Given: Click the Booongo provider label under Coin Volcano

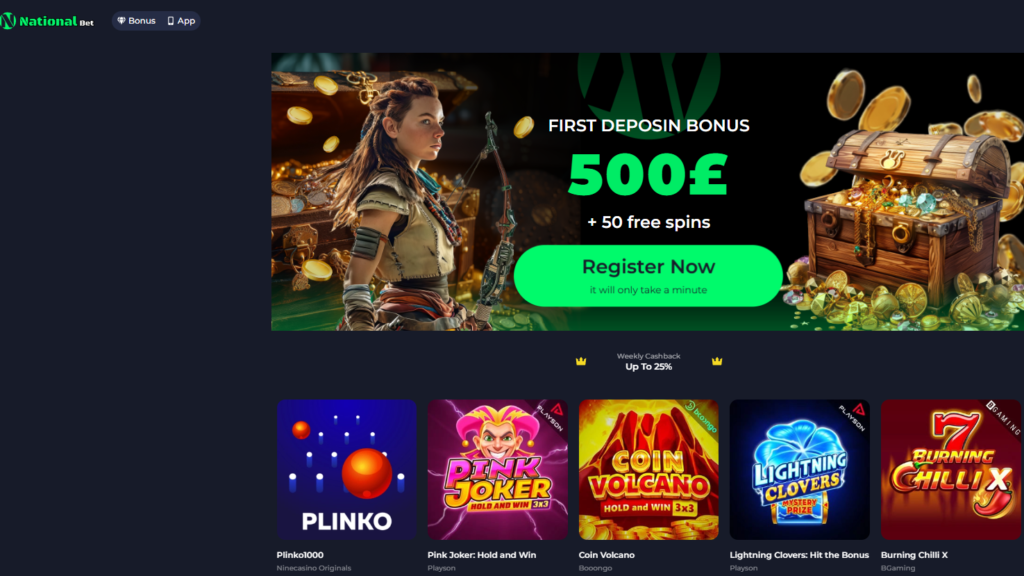Looking at the screenshot, I should tap(596, 568).
